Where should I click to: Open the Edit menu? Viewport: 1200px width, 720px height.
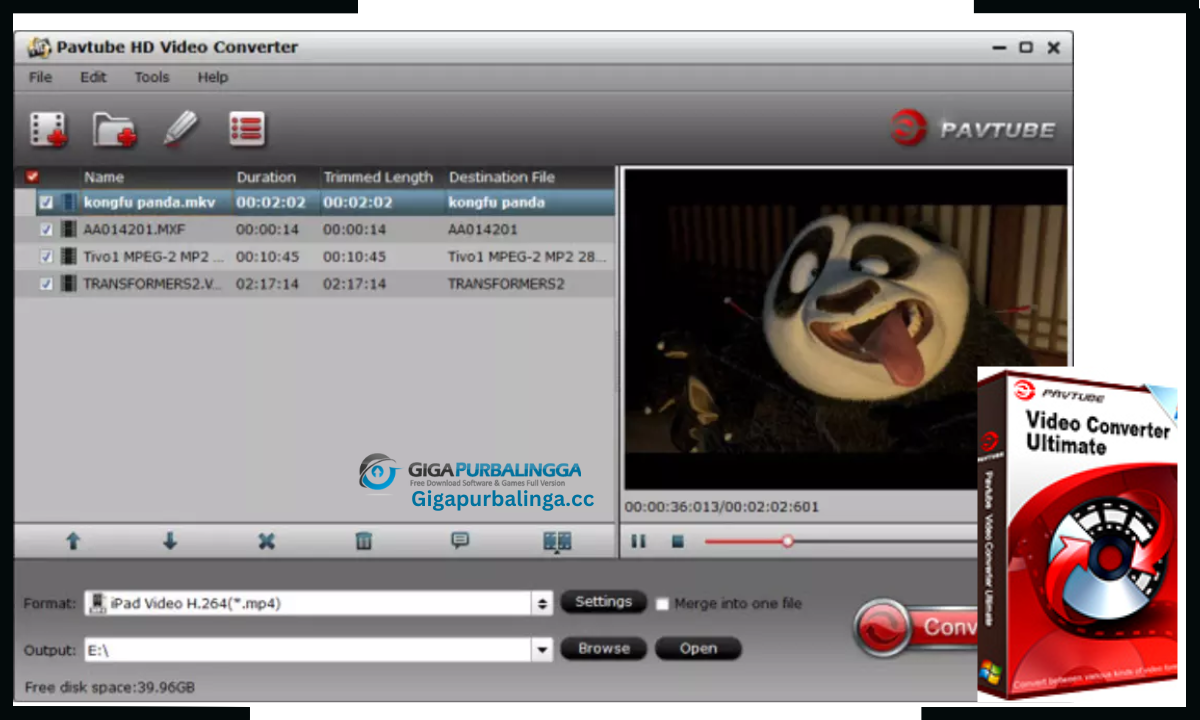(x=93, y=77)
